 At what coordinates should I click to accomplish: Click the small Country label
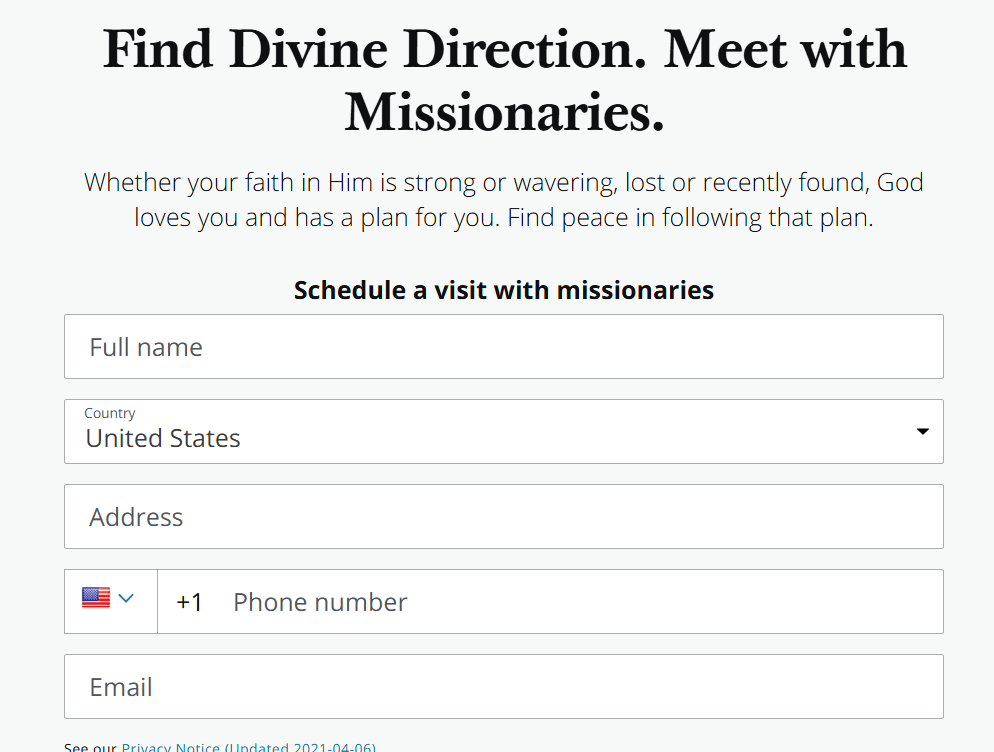pyautogui.click(x=110, y=413)
